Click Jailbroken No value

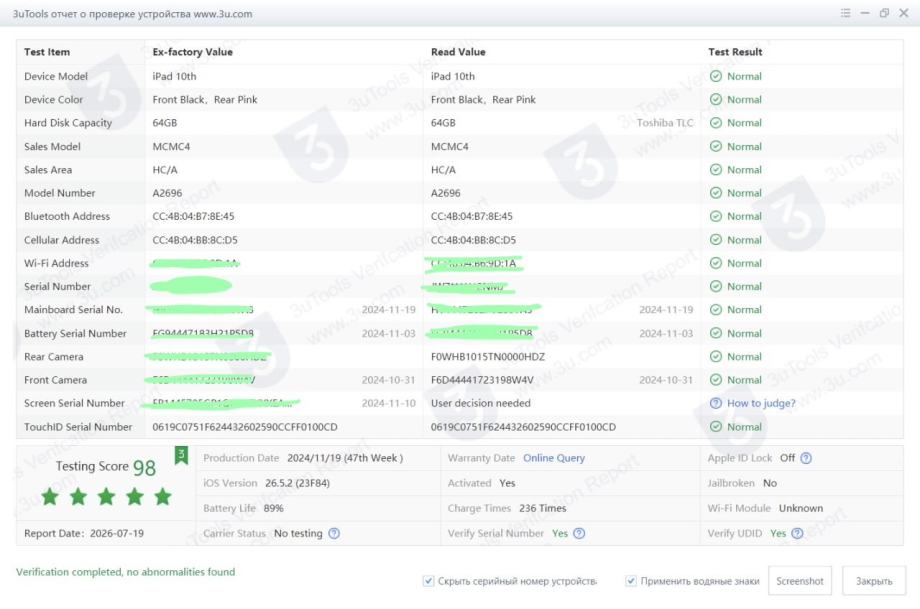tap(770, 483)
